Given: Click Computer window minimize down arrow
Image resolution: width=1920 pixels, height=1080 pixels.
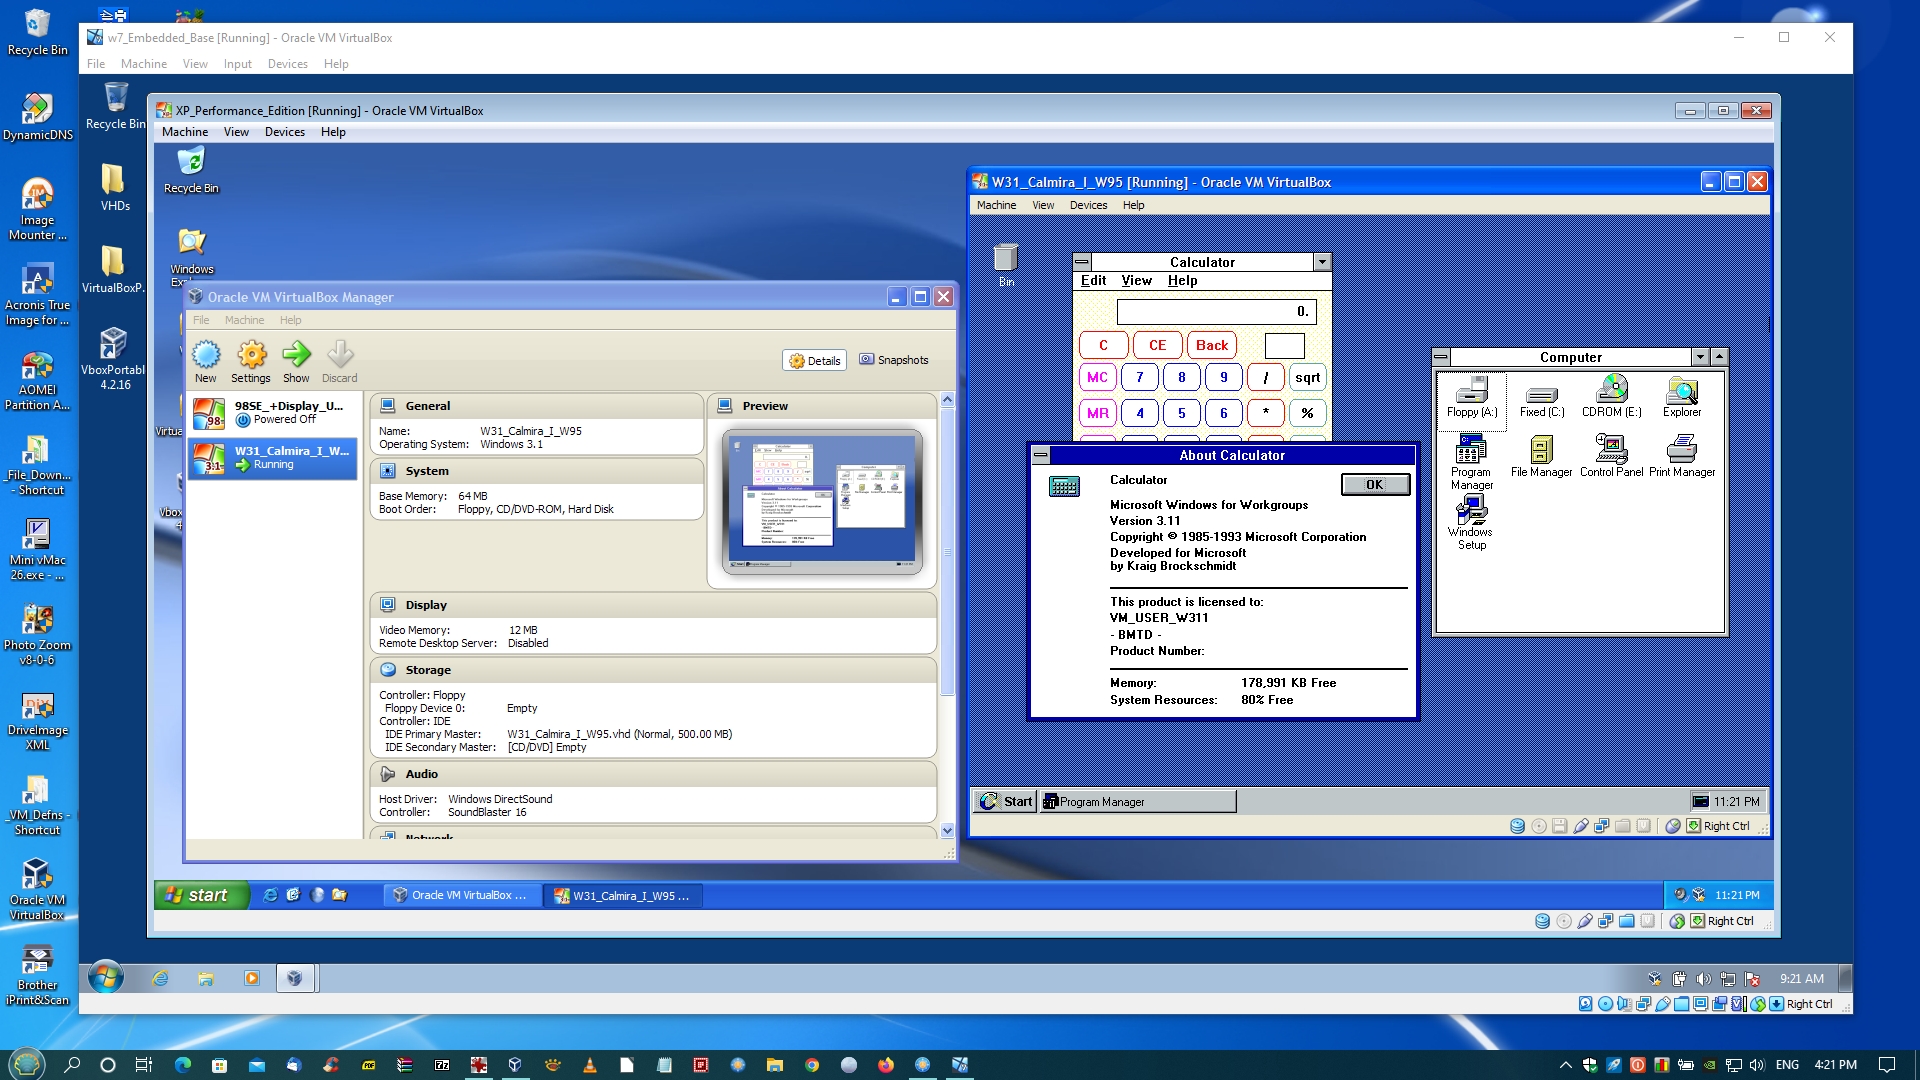Looking at the screenshot, I should point(1700,357).
